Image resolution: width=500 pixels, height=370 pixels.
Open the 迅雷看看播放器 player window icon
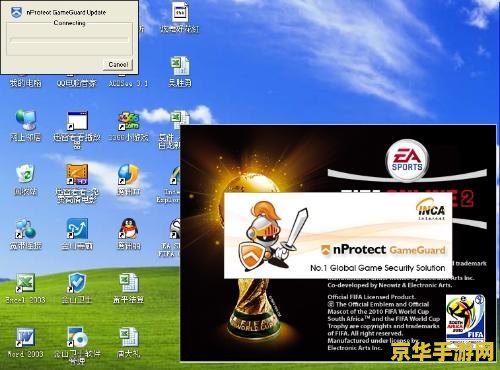(x=77, y=120)
